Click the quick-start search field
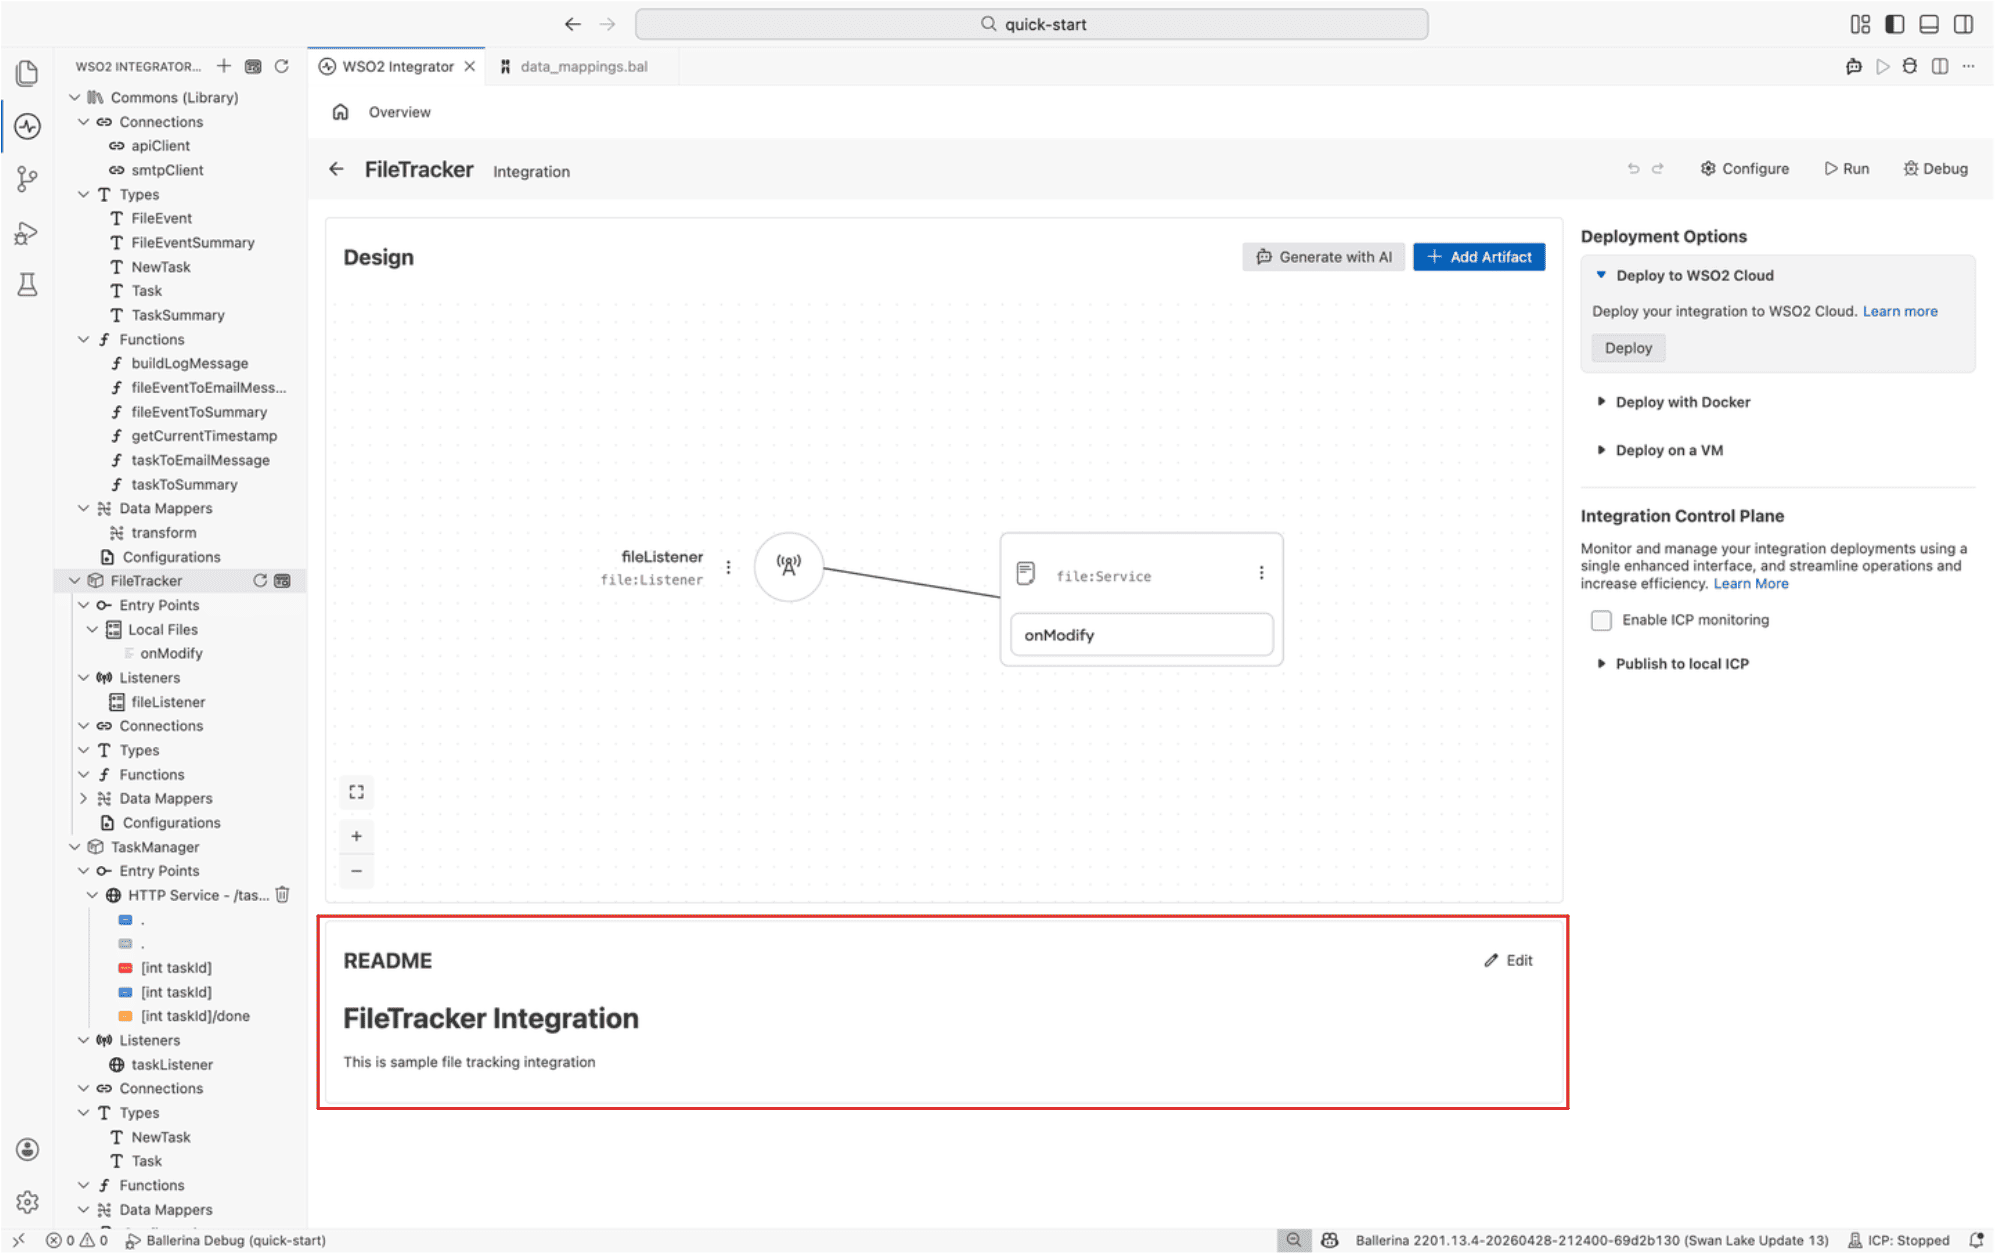The image size is (1996, 1260). click(x=1031, y=24)
